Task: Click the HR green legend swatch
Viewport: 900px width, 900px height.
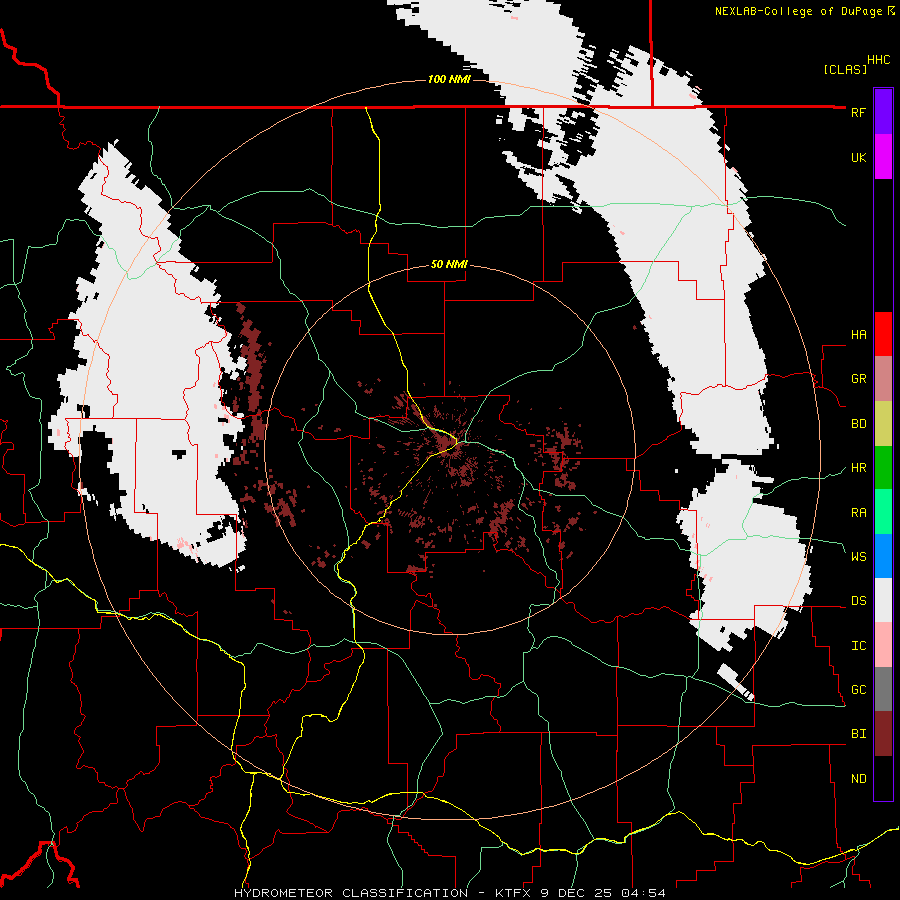Action: 883,467
